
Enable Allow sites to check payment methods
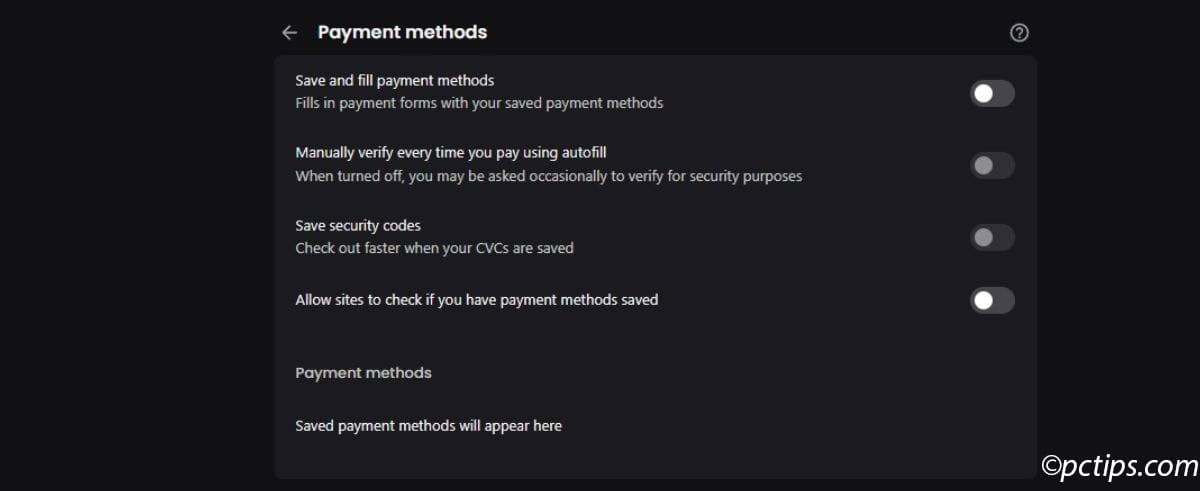[992, 300]
